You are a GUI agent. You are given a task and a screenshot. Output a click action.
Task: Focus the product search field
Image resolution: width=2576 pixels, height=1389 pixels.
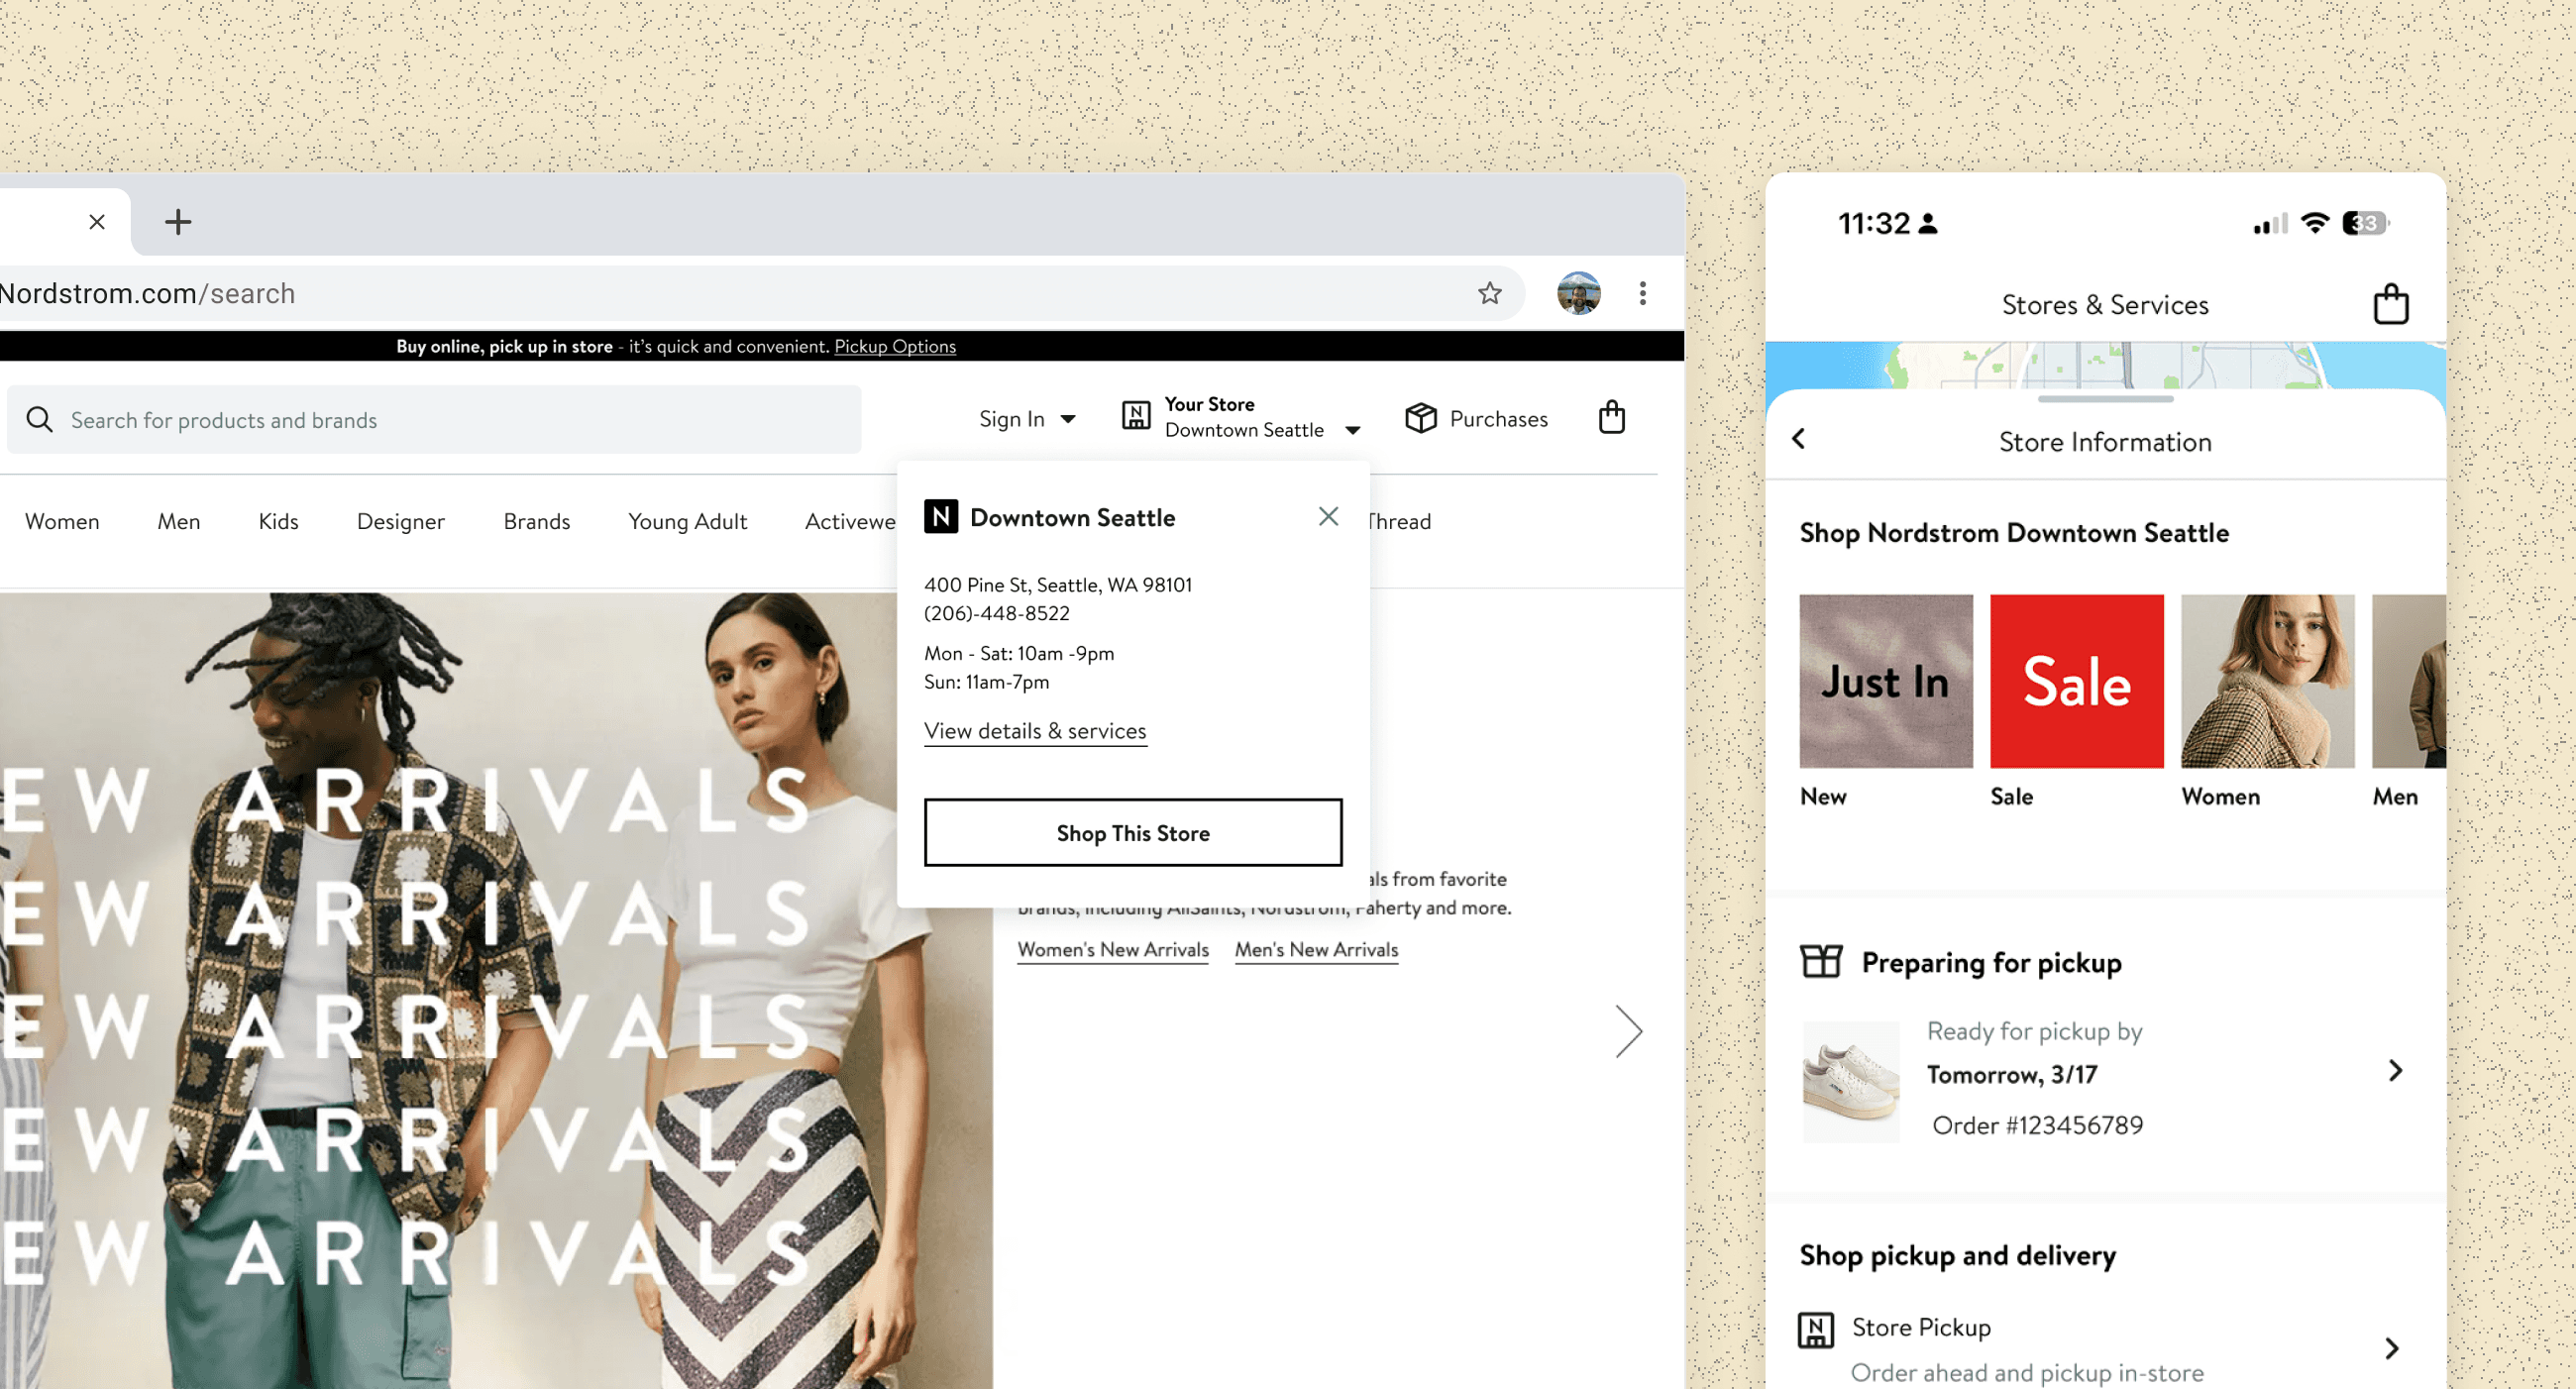click(433, 420)
